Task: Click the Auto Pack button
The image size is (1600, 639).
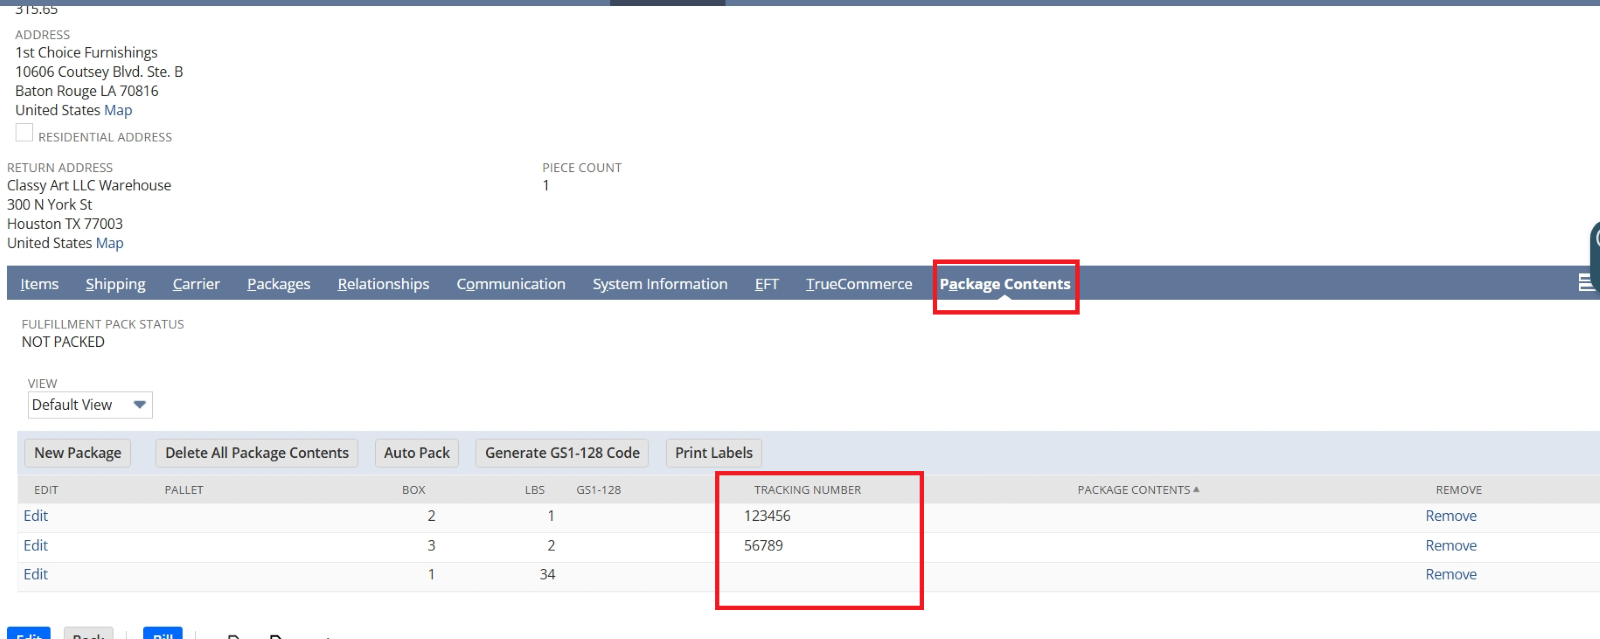Action: click(x=416, y=453)
